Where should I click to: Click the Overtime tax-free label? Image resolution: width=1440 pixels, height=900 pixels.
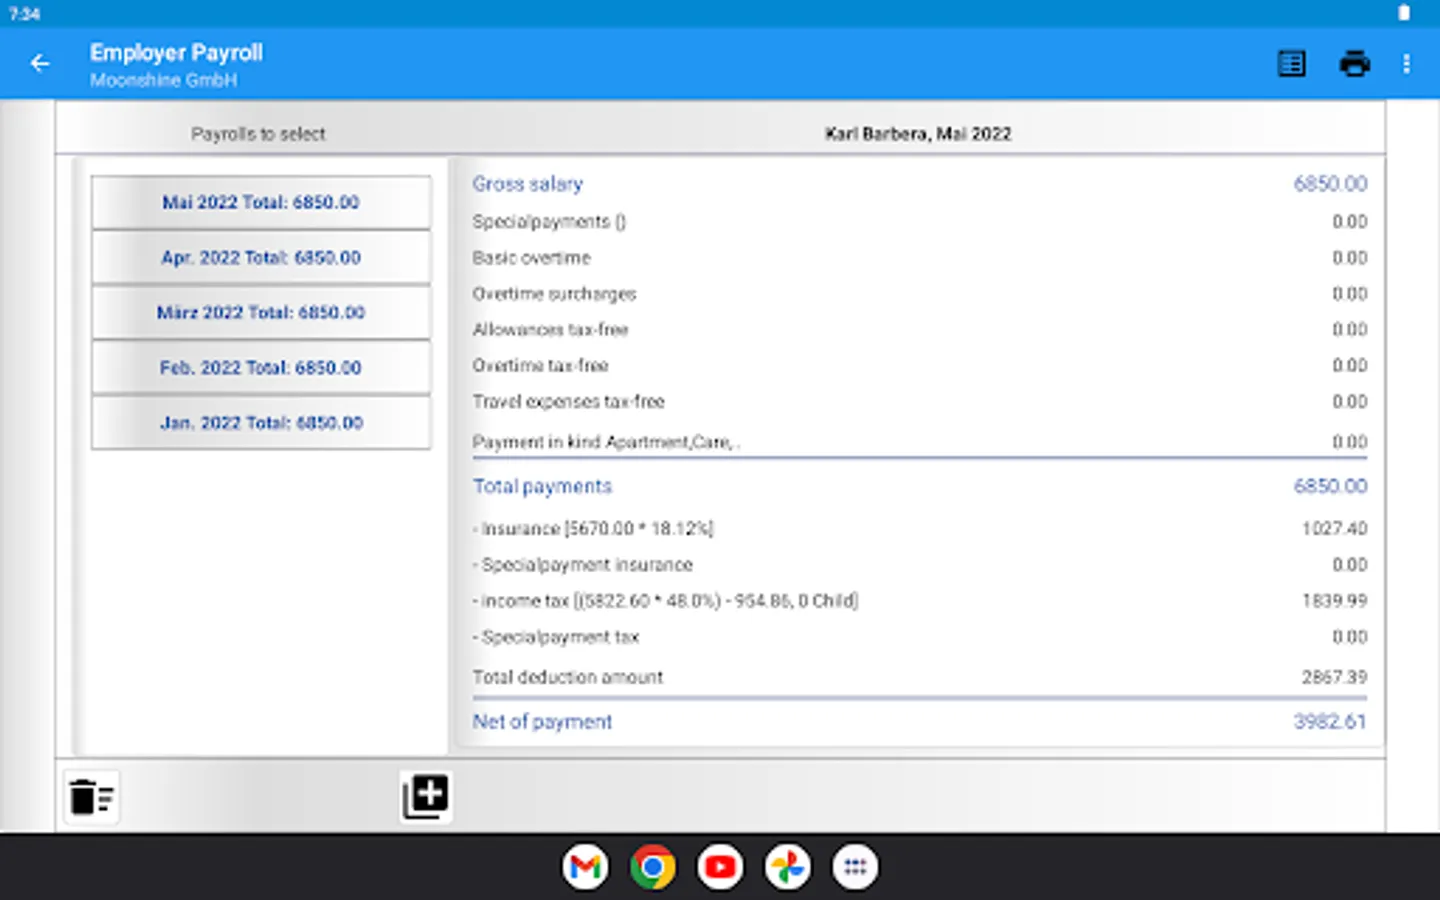click(x=540, y=366)
